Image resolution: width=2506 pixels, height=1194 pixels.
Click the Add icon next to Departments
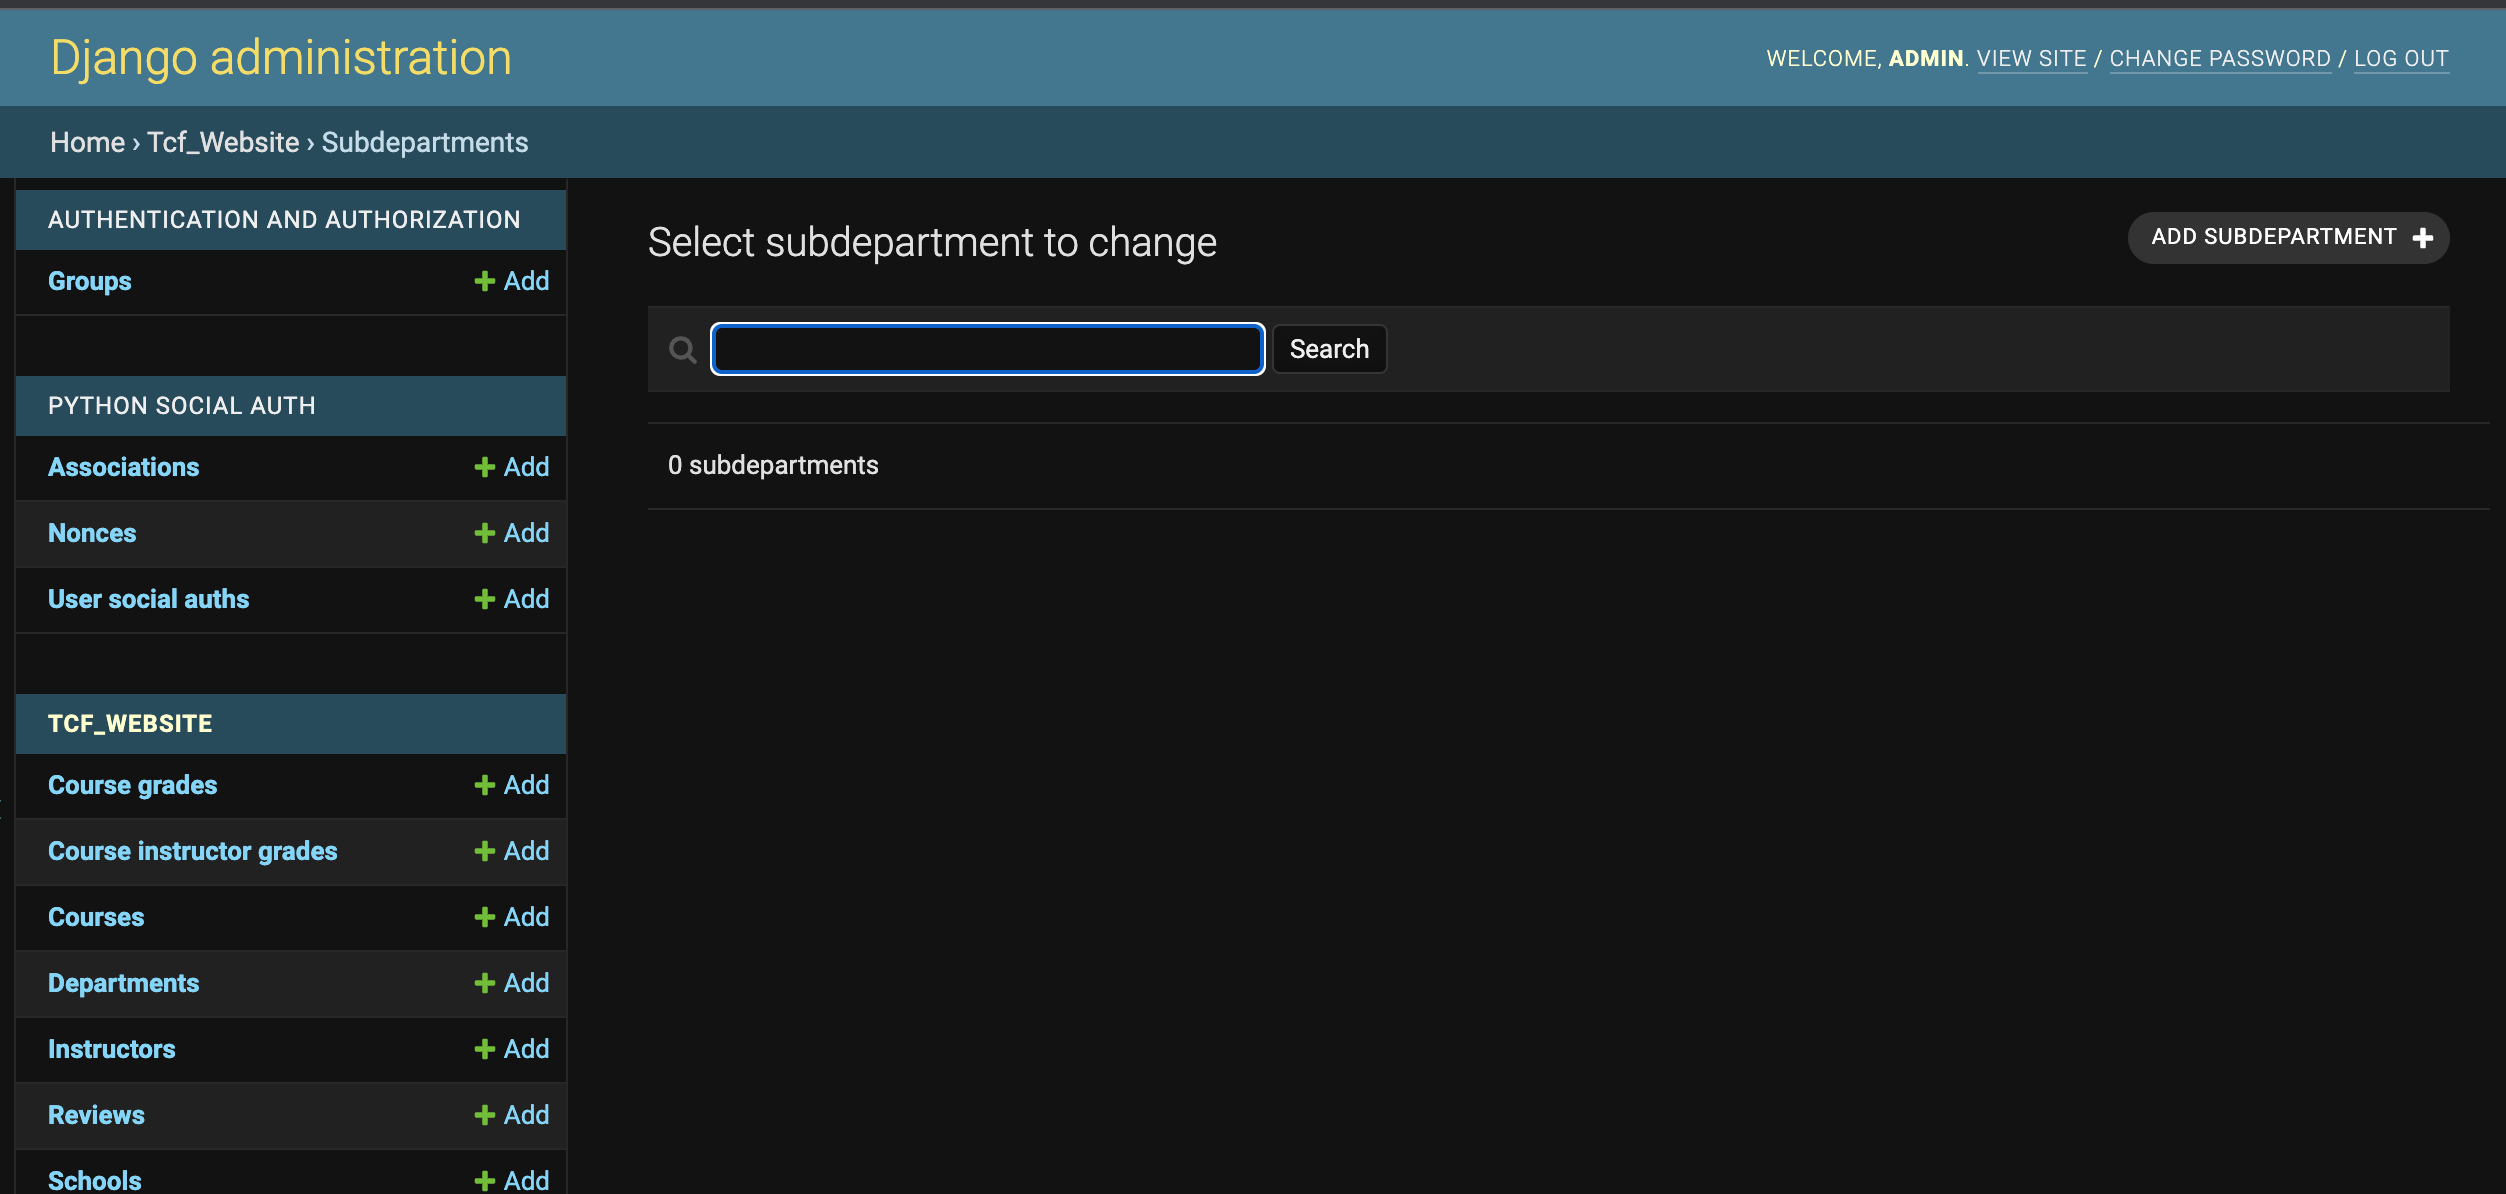(x=484, y=983)
